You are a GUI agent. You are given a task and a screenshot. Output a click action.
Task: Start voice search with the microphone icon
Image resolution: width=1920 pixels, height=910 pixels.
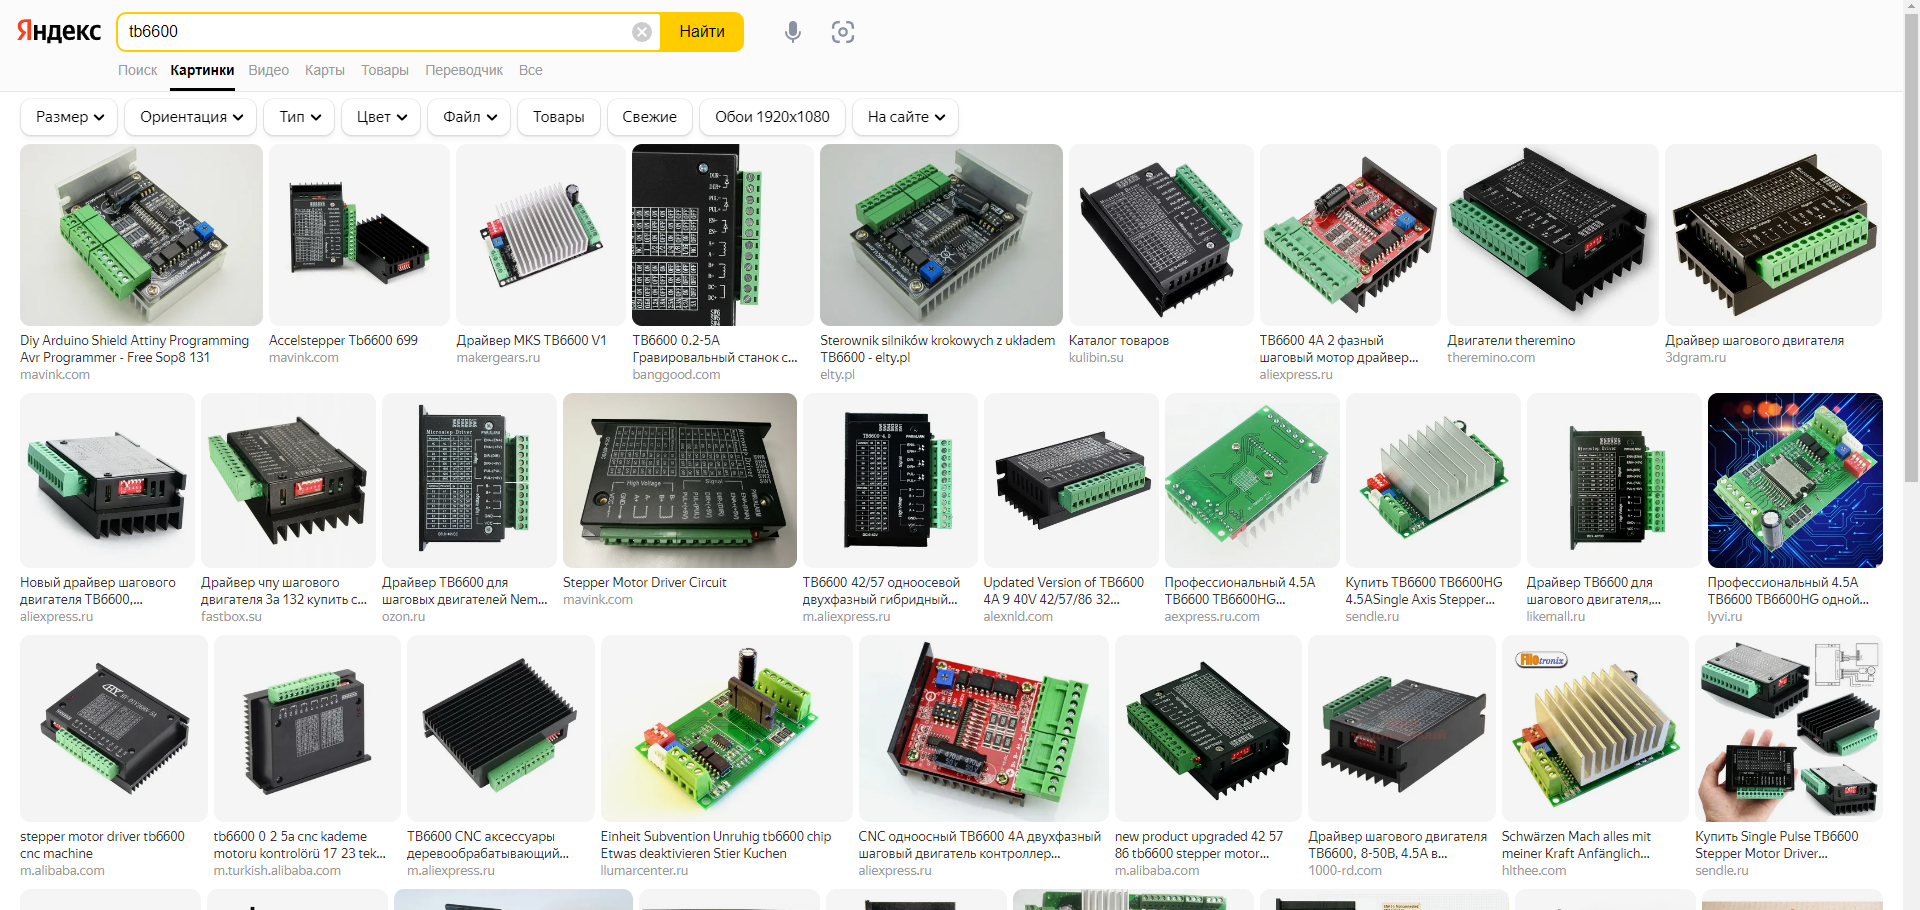click(x=793, y=32)
